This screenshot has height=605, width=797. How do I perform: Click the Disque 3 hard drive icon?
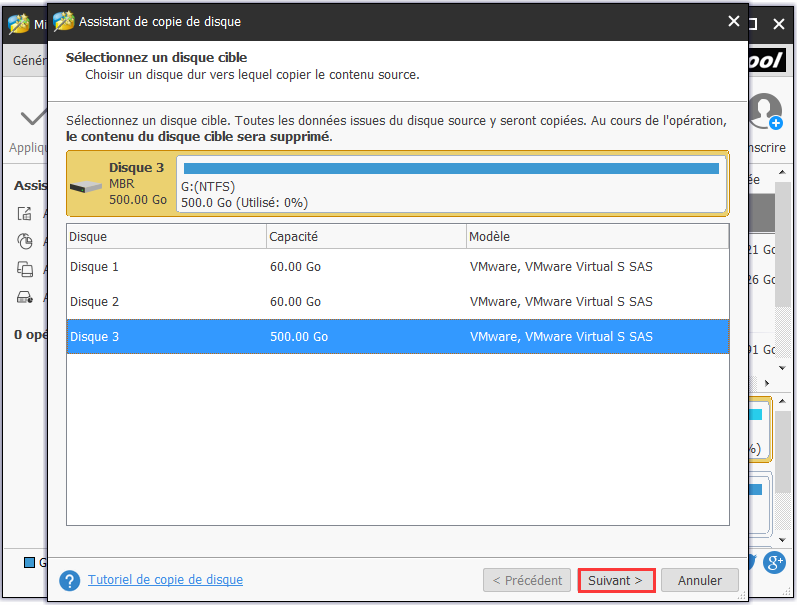coord(87,185)
